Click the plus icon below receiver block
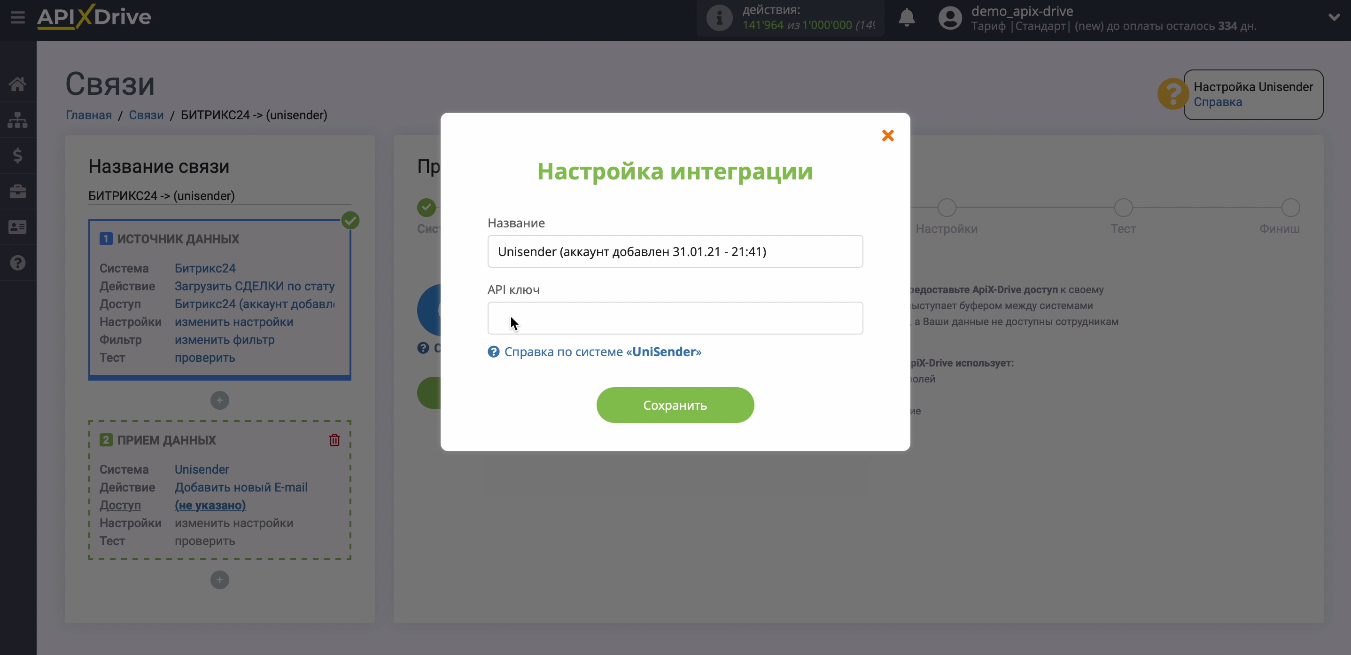Screen dimensions: 1351x655 pyautogui.click(x=220, y=580)
